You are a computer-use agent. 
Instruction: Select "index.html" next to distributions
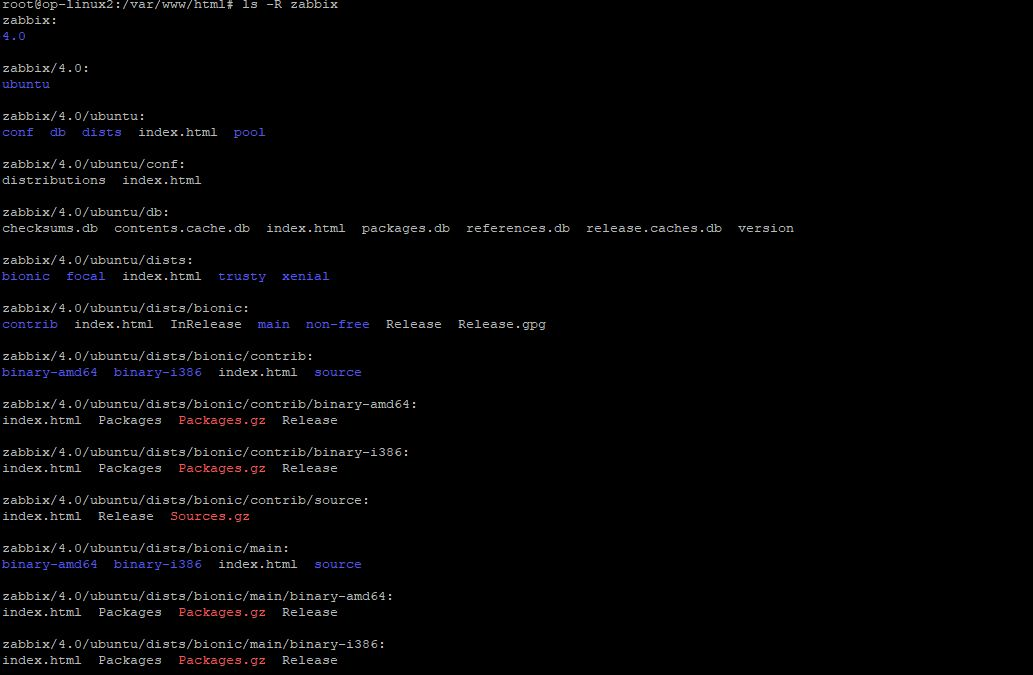pos(161,180)
